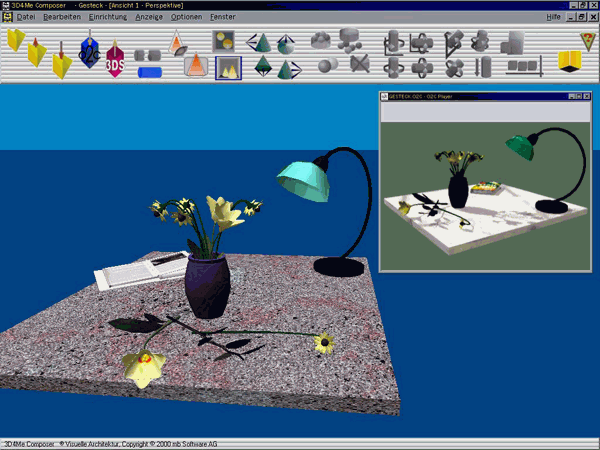Click the cone with orbit ring icon
The image size is (600, 450).
click(176, 43)
